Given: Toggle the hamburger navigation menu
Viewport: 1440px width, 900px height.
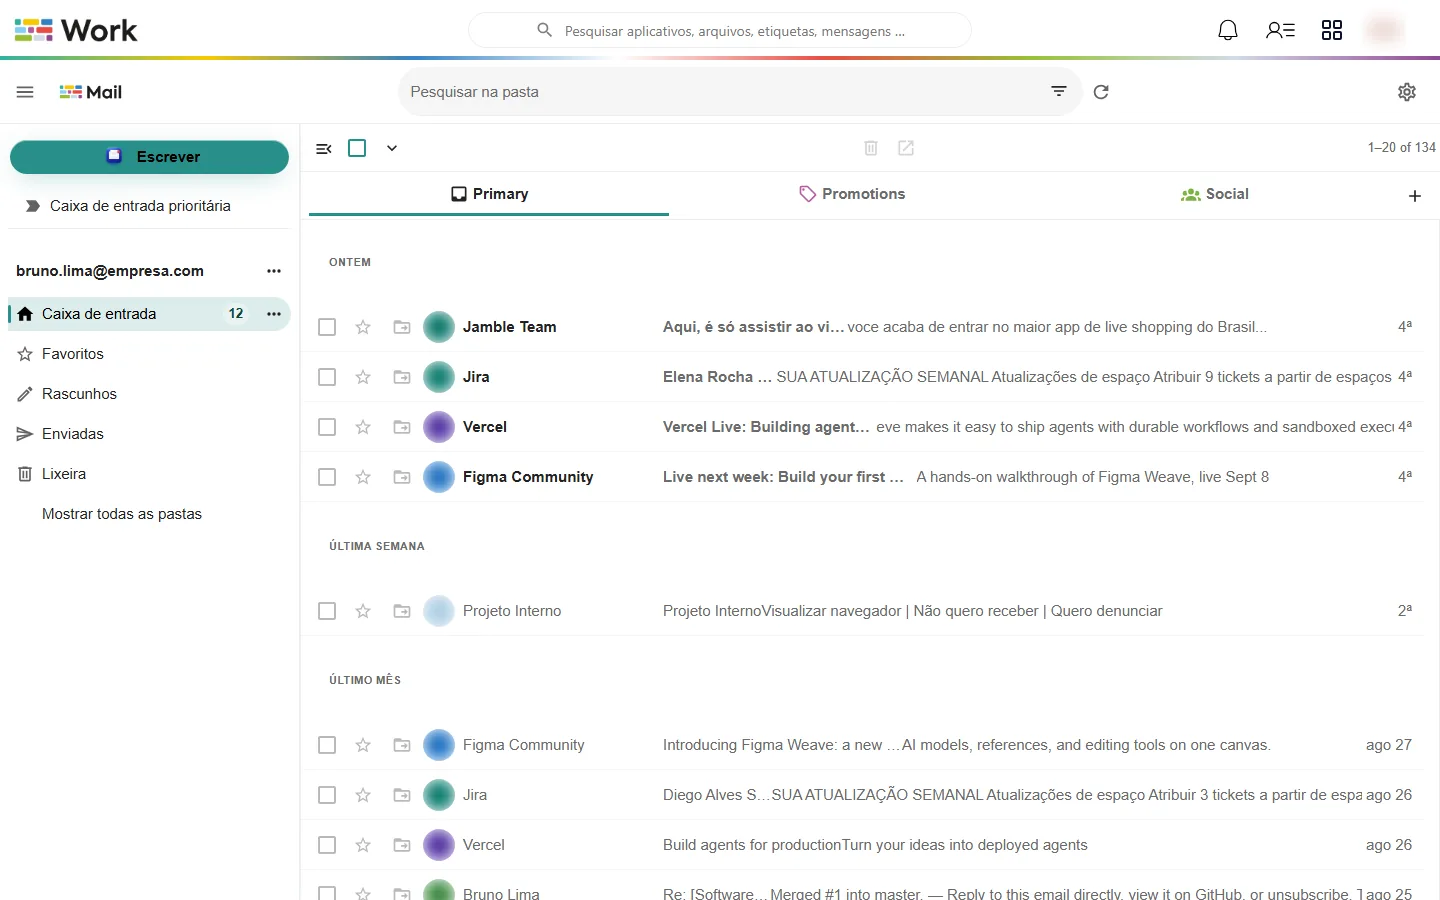Looking at the screenshot, I should (x=25, y=92).
